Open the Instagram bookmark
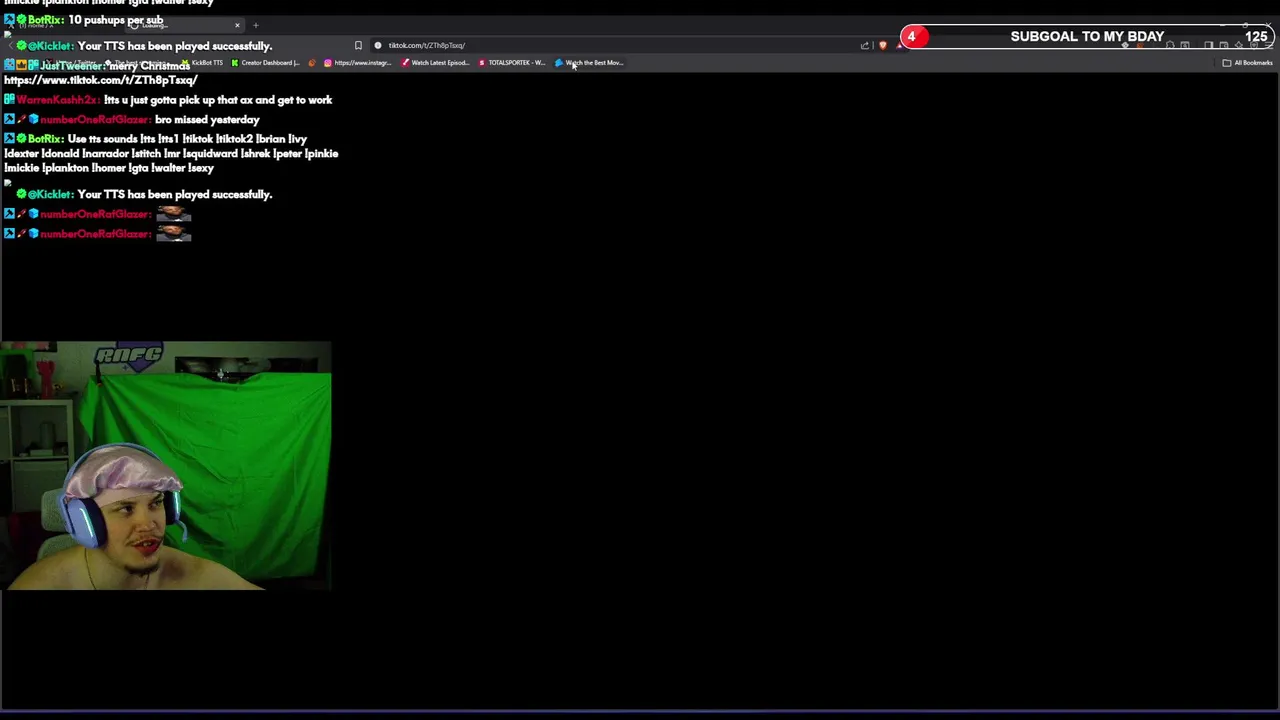Screen dimensions: 1280x720 coord(357,63)
